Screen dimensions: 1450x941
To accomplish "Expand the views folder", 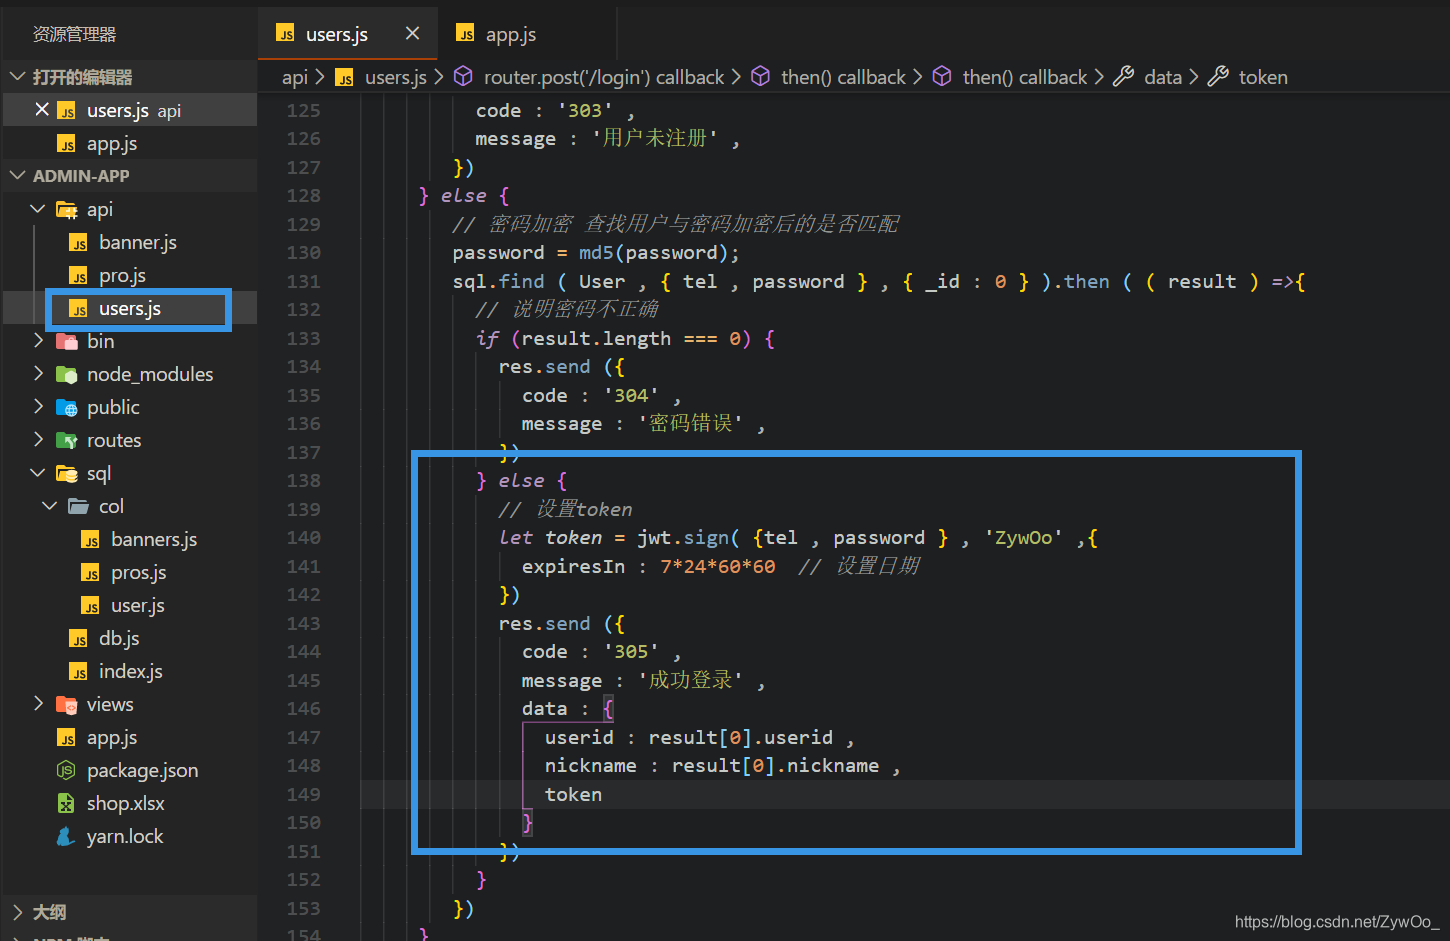I will [38, 704].
